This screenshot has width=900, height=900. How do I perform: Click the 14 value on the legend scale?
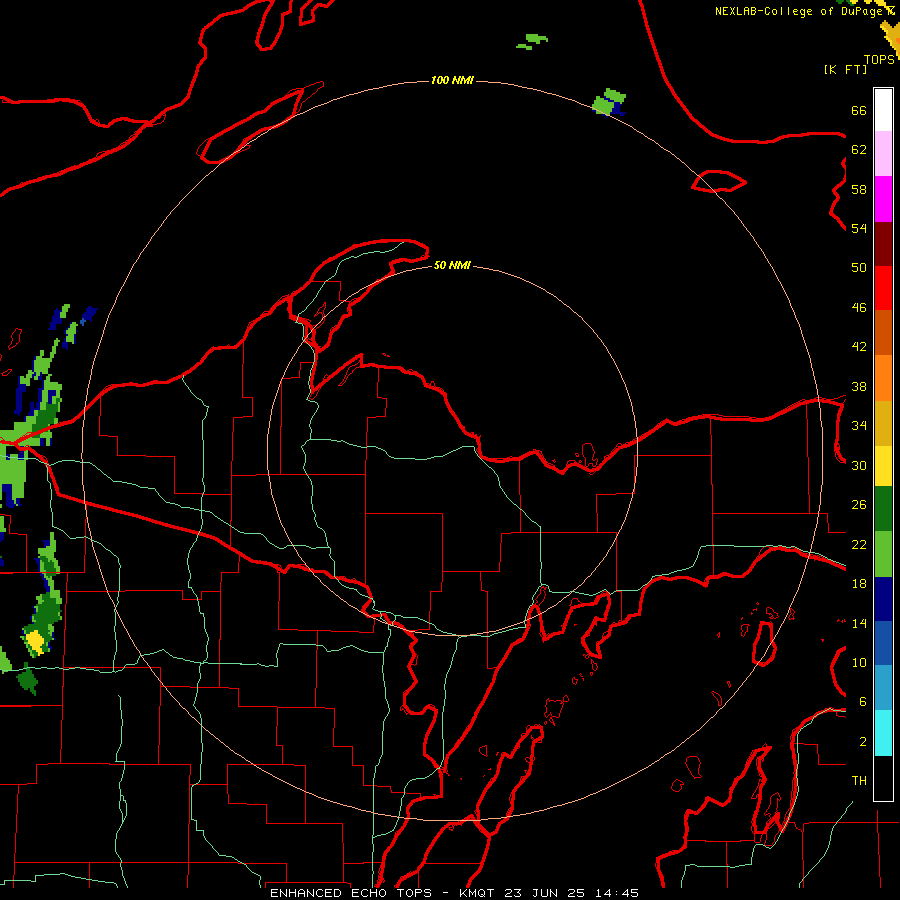859,623
